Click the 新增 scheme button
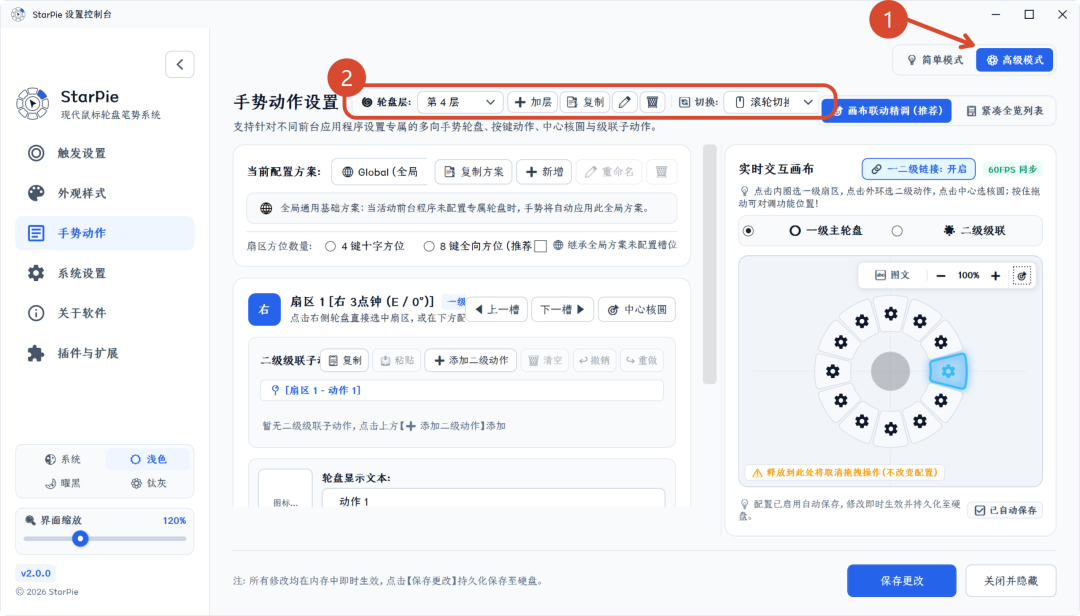 point(545,172)
